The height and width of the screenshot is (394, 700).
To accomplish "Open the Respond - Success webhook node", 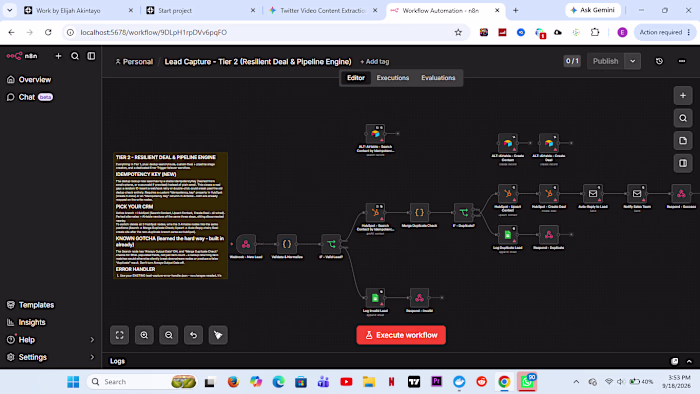I will pyautogui.click(x=681, y=194).
